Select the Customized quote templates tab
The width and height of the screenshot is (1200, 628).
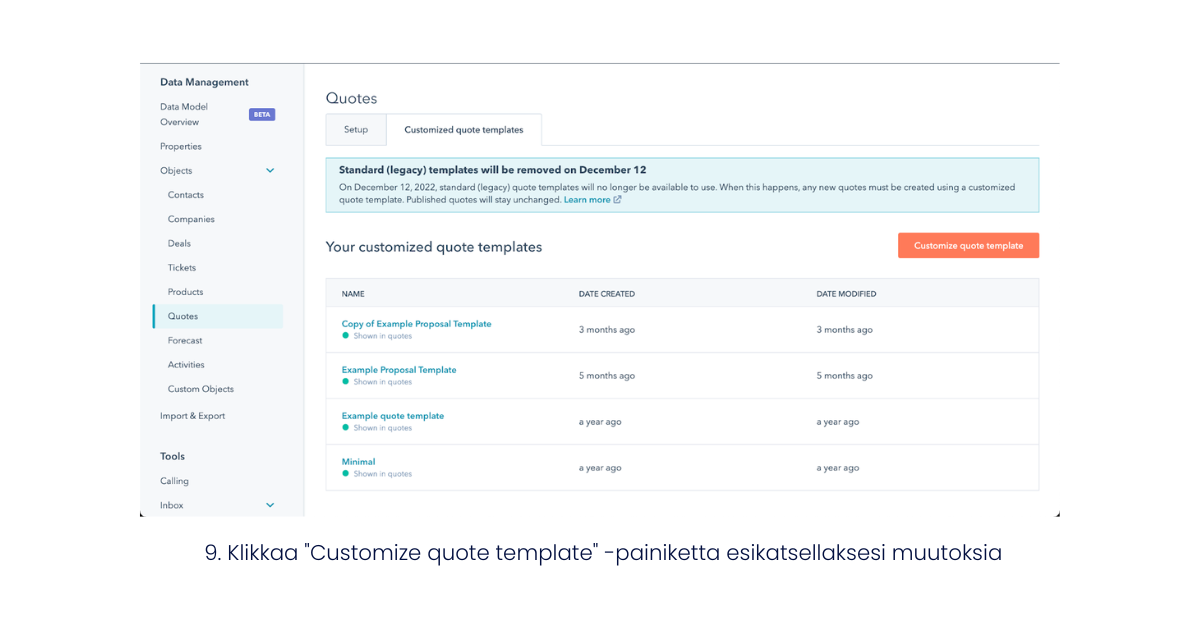point(464,130)
